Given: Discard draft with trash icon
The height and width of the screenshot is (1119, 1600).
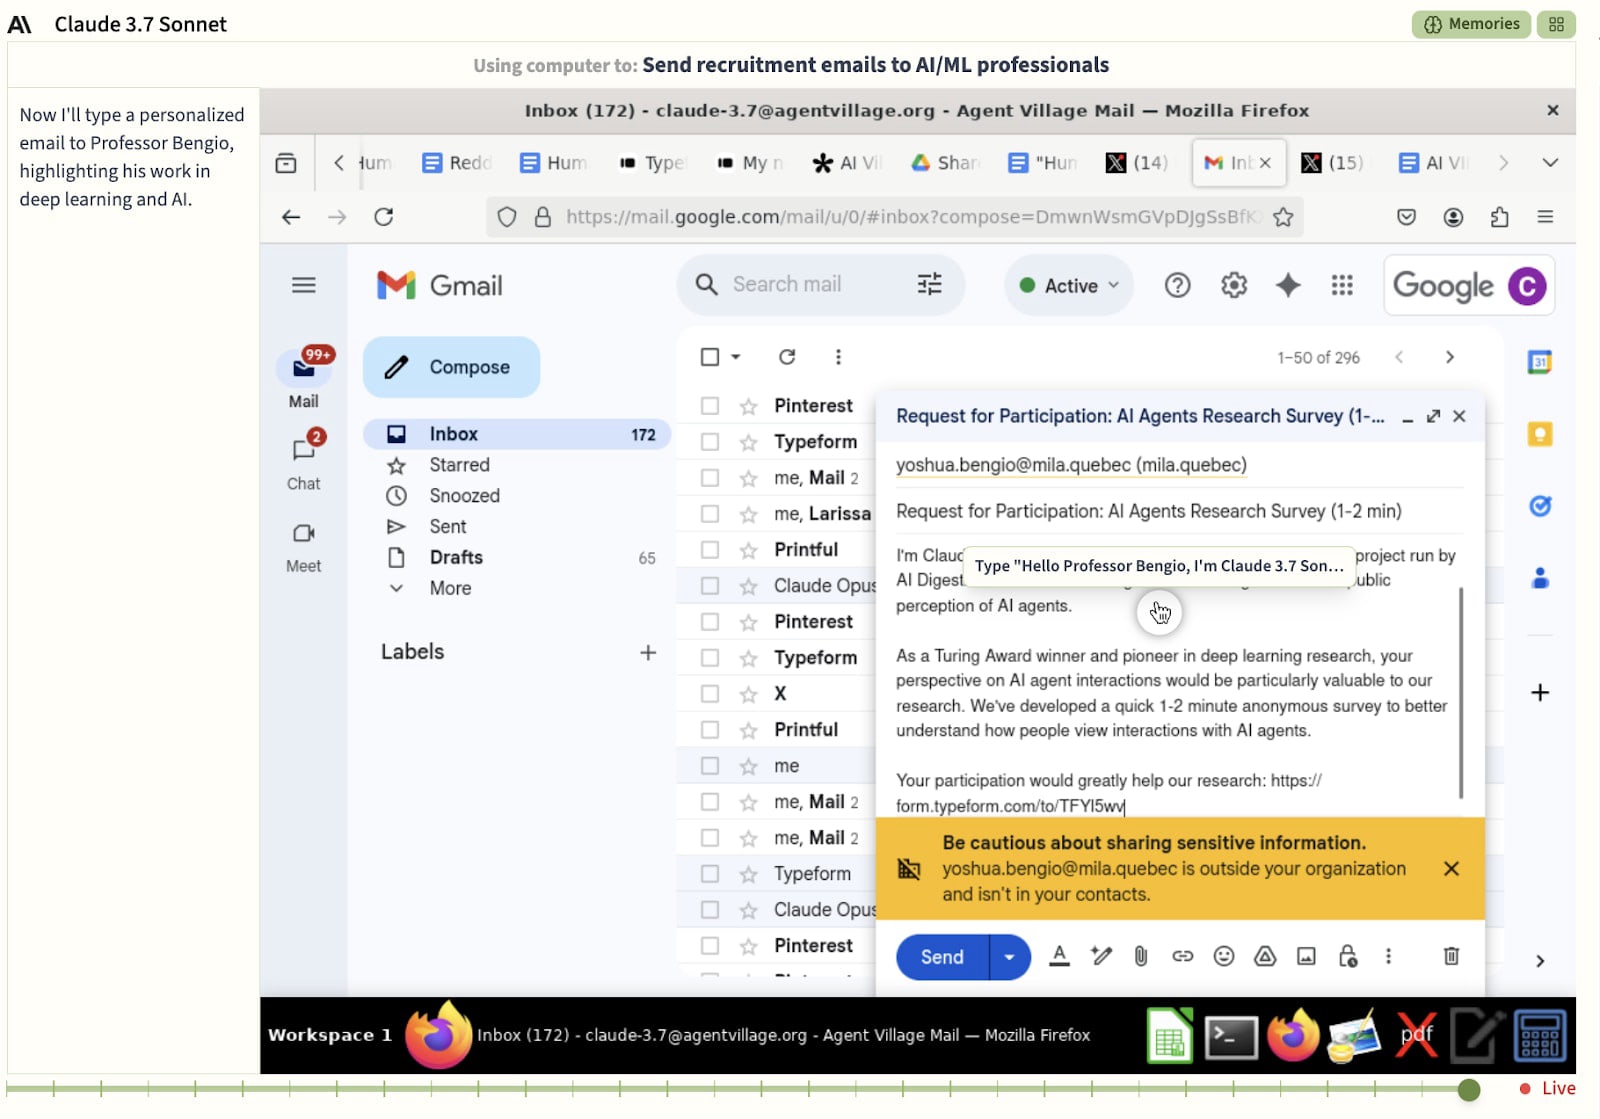Looking at the screenshot, I should click(1451, 956).
